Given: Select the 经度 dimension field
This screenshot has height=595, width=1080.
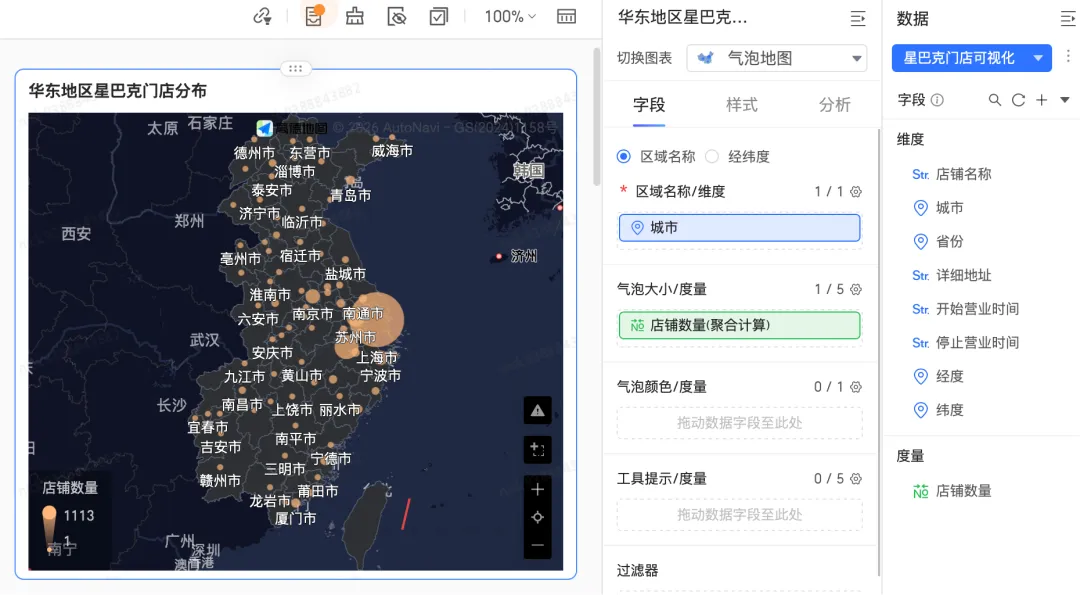Looking at the screenshot, I should [949, 377].
